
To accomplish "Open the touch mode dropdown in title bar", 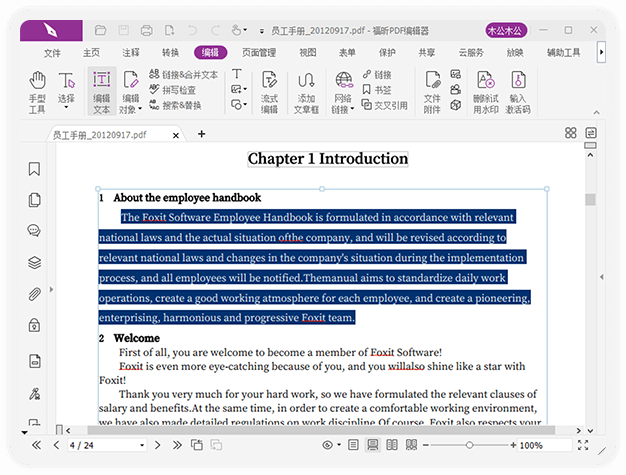I will (x=245, y=30).
